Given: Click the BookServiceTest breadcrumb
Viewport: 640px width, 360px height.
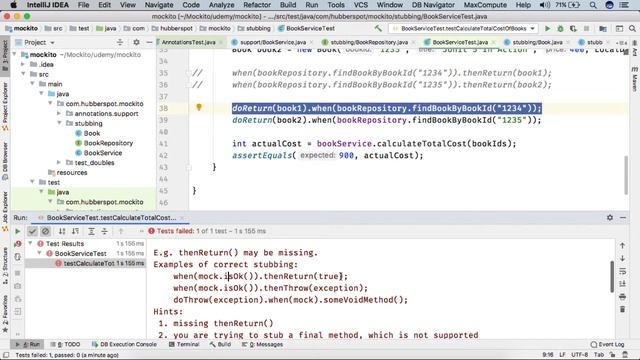Looking at the screenshot, I should pyautogui.click(x=306, y=29).
